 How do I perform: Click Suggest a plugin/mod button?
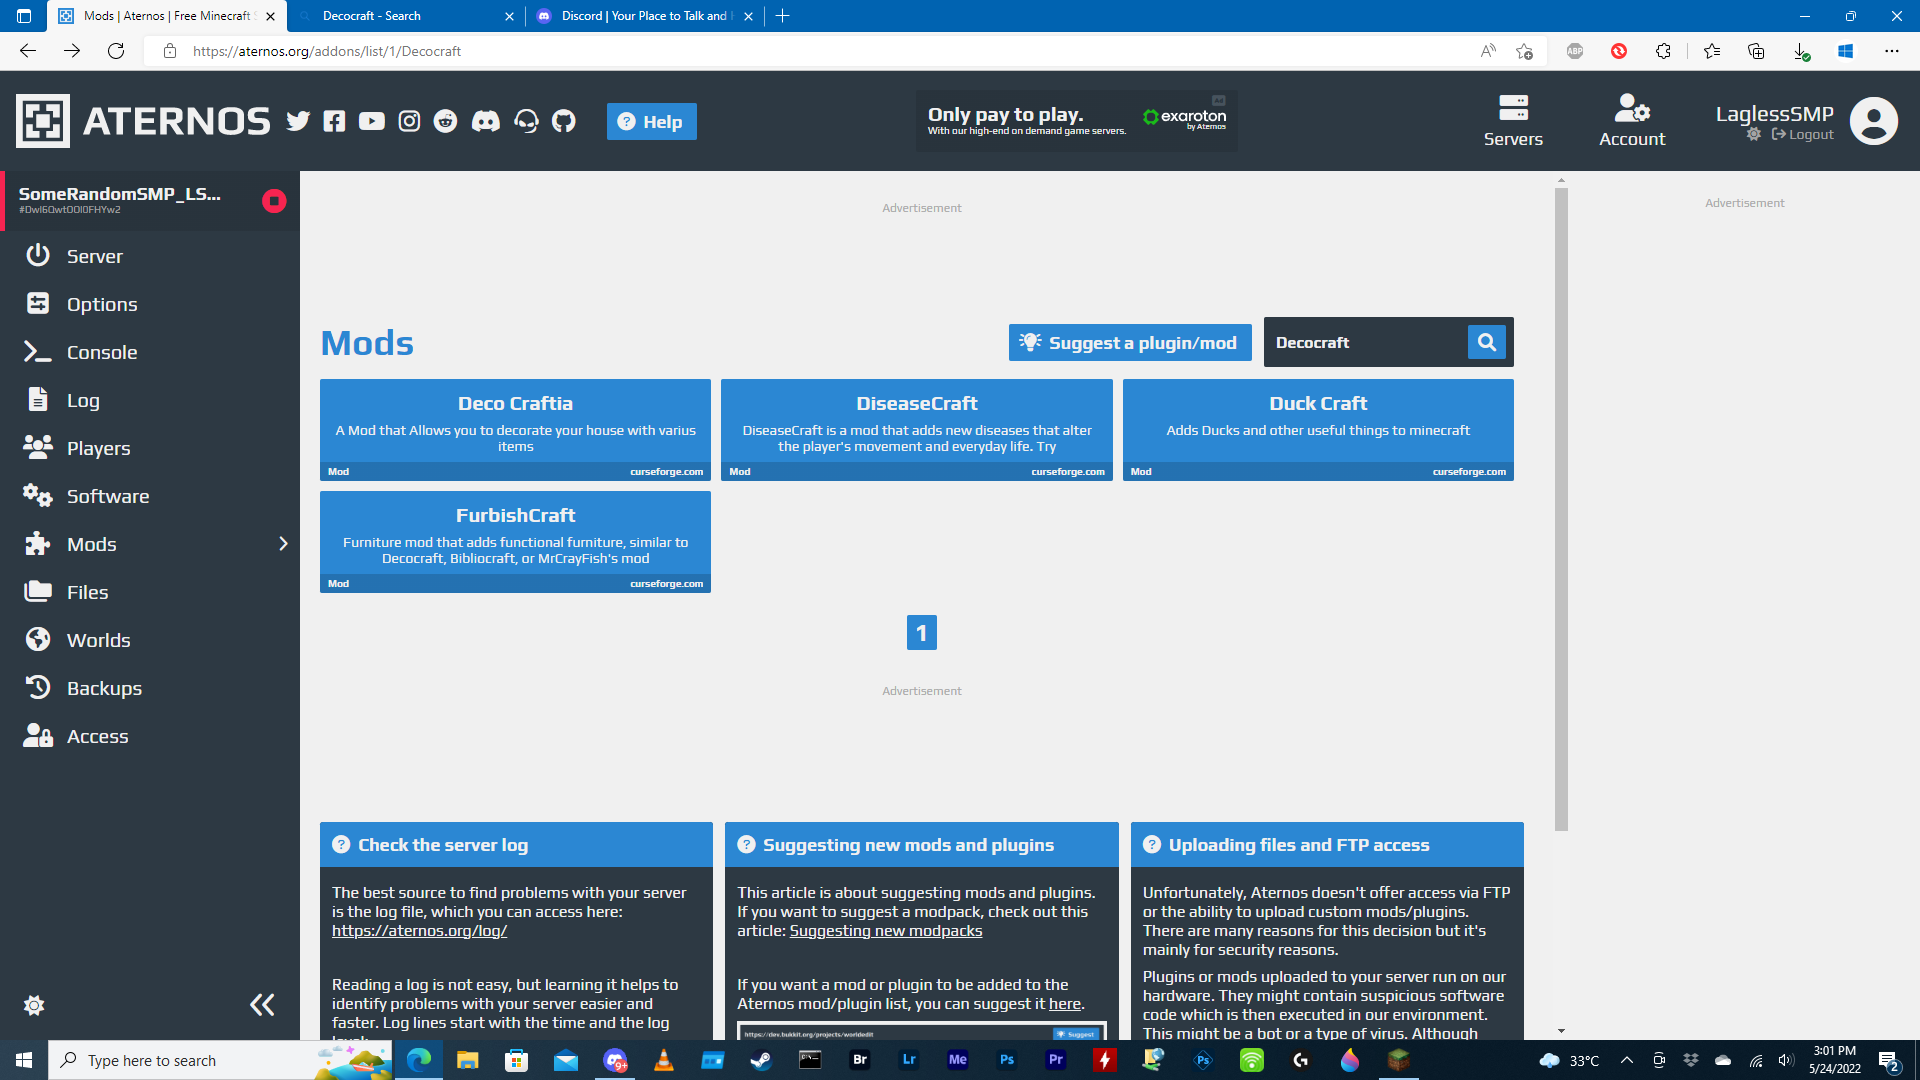(x=1130, y=343)
